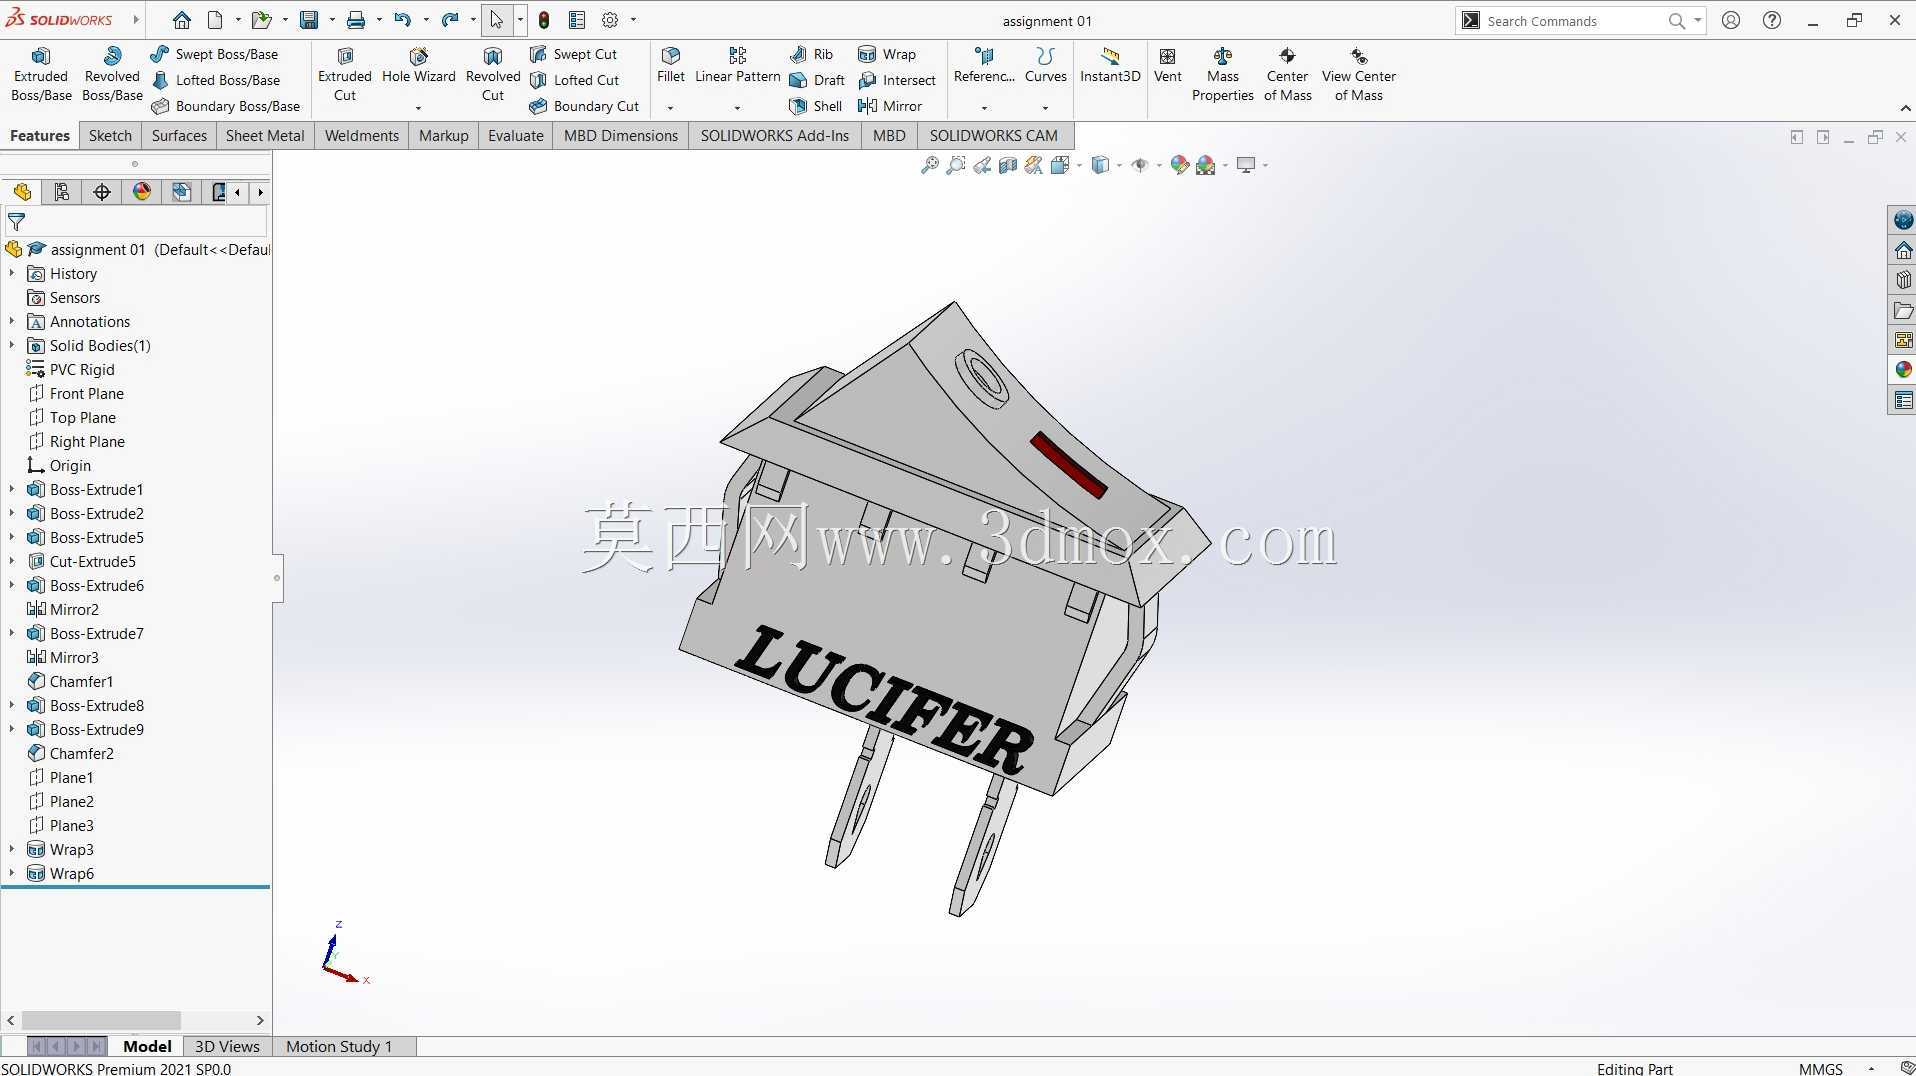Select the Mirror tool
Image resolution: width=1916 pixels, height=1076 pixels.
890,106
